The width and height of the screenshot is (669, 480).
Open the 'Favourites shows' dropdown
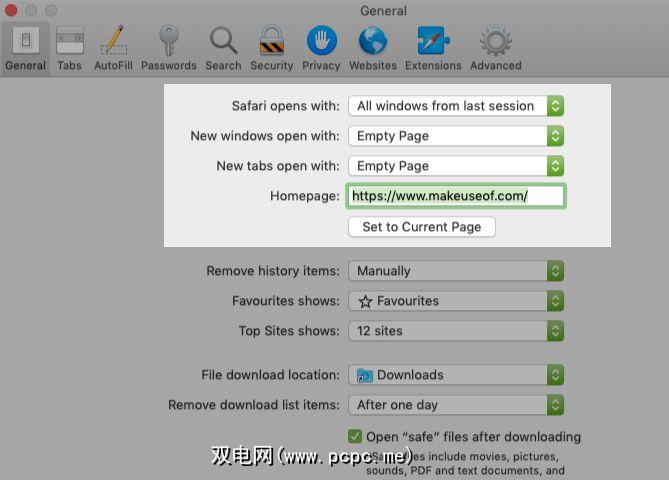click(456, 301)
